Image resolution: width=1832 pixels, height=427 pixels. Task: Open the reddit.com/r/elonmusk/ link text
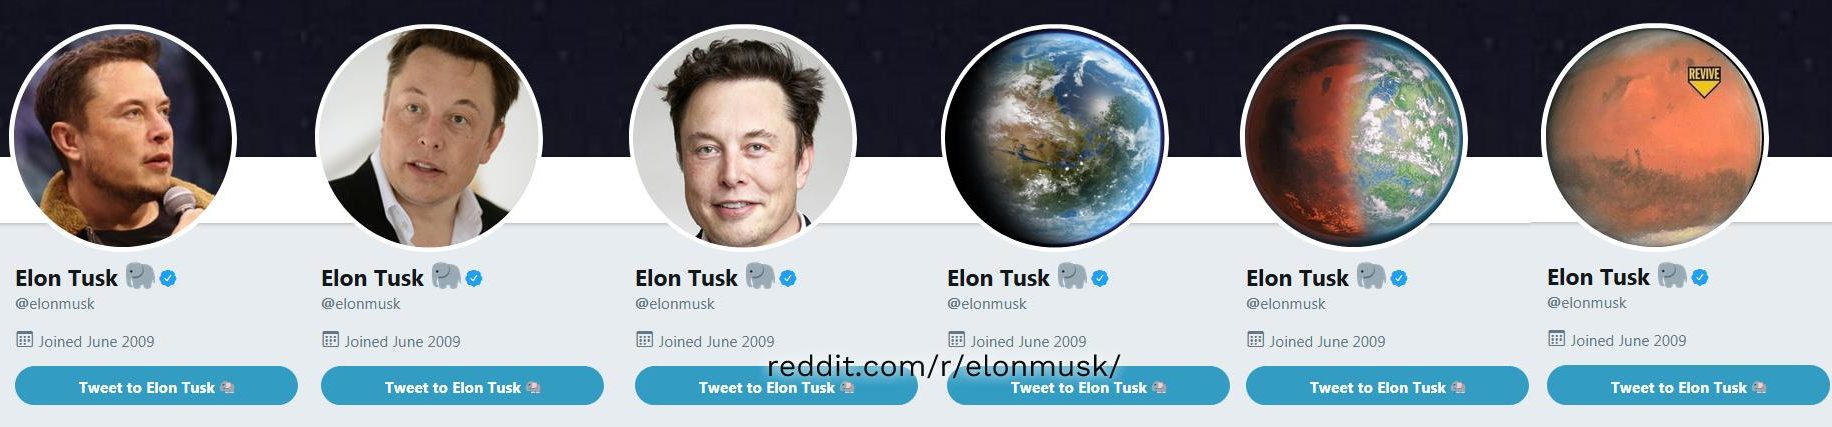click(x=944, y=366)
